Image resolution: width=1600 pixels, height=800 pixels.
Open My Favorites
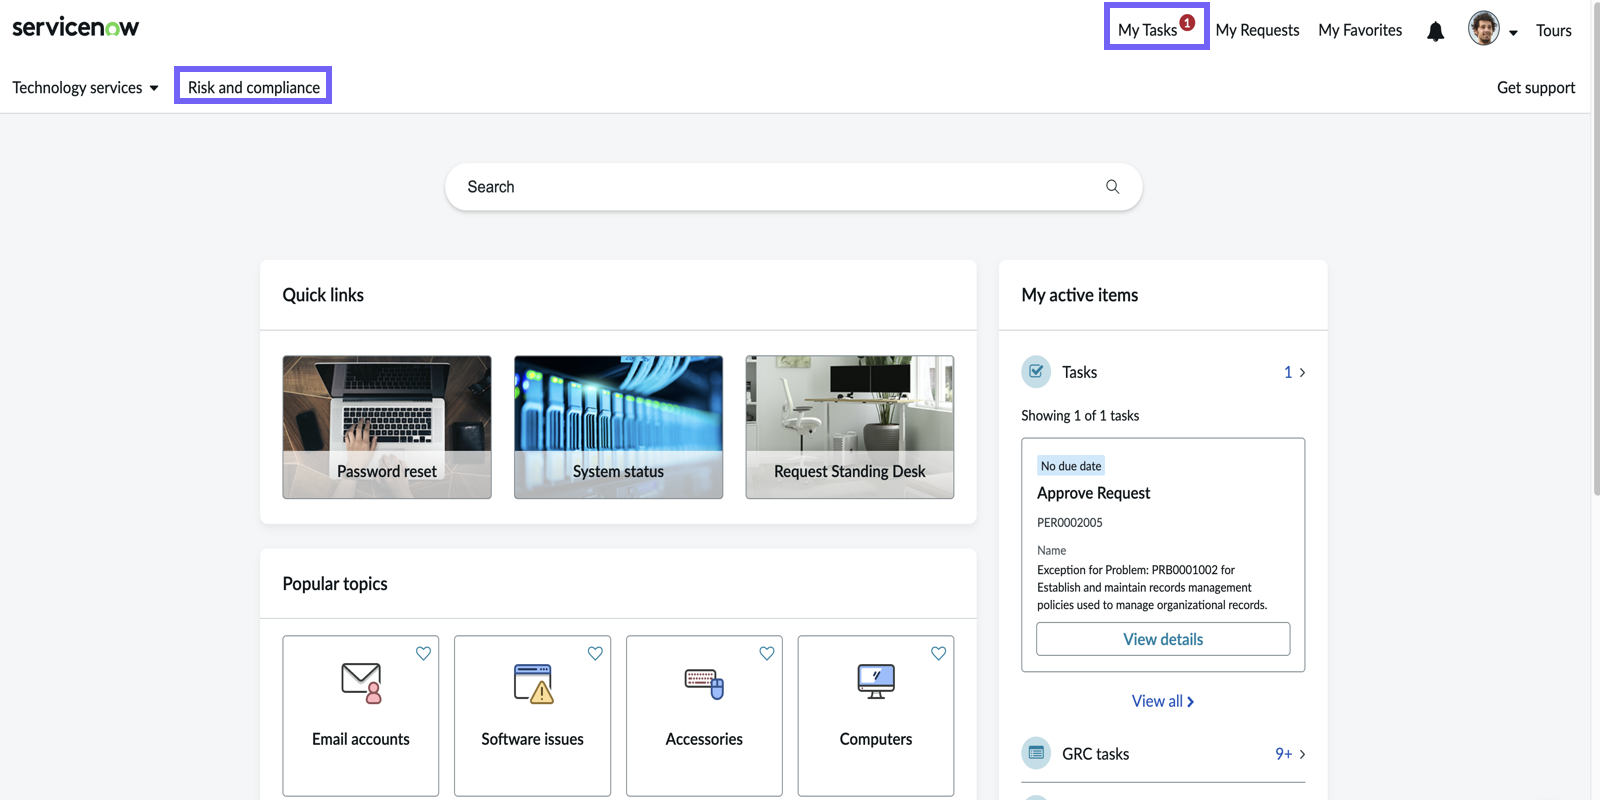click(1360, 30)
